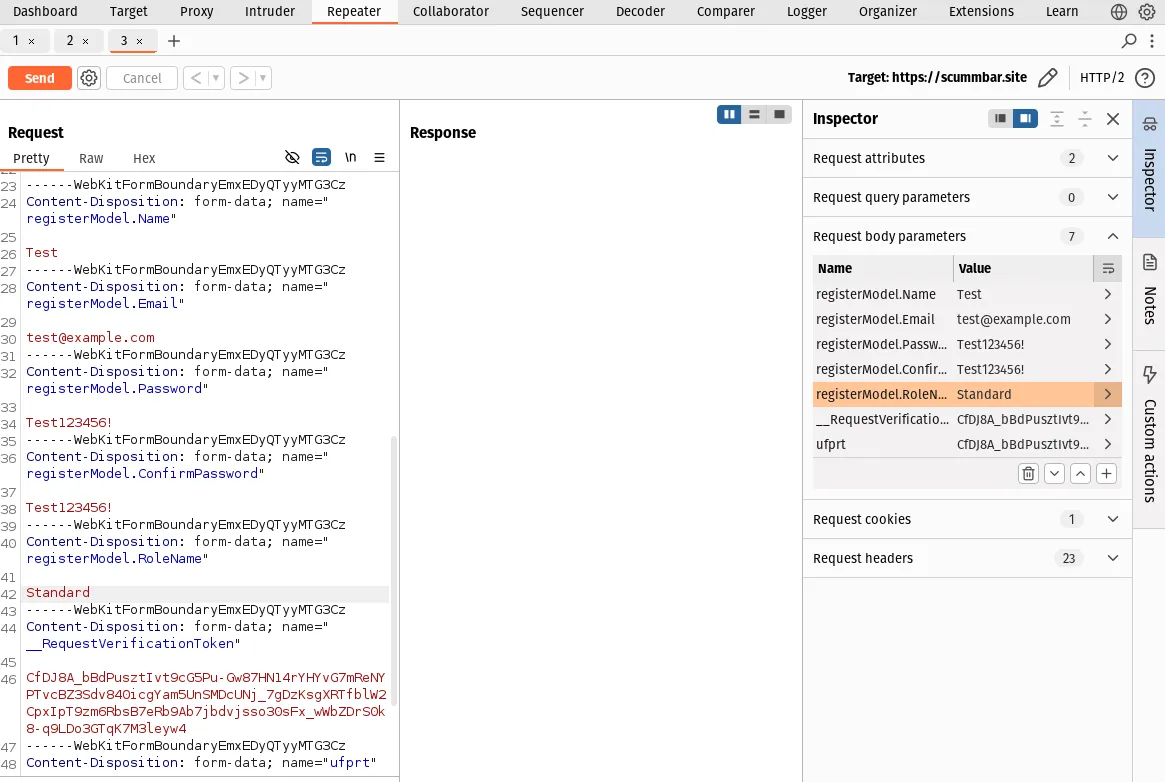
Task: Edit target with the pencil icon
Action: (x=1048, y=77)
